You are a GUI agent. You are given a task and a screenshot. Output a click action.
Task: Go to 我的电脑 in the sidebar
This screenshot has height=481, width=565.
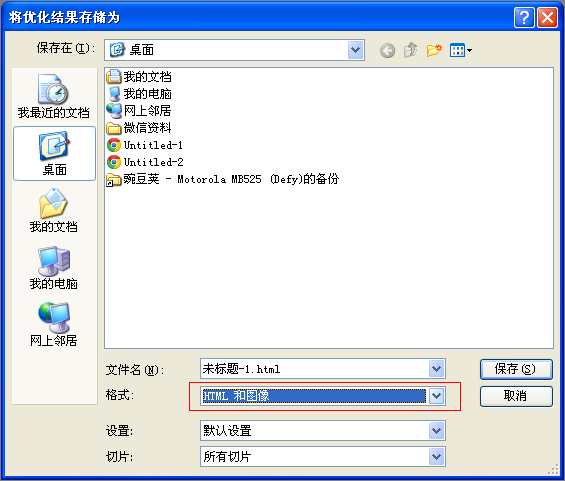[x=54, y=268]
